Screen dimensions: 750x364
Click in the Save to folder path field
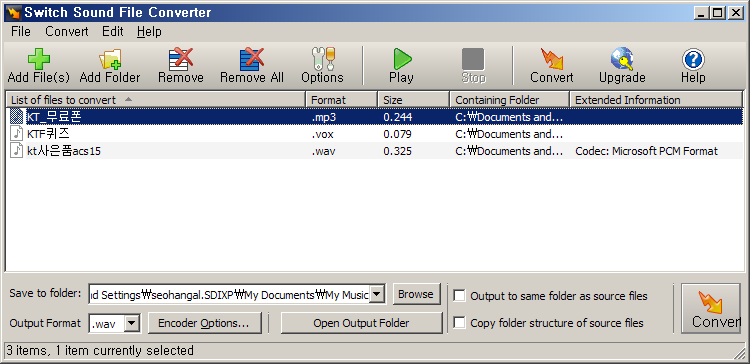pos(229,295)
